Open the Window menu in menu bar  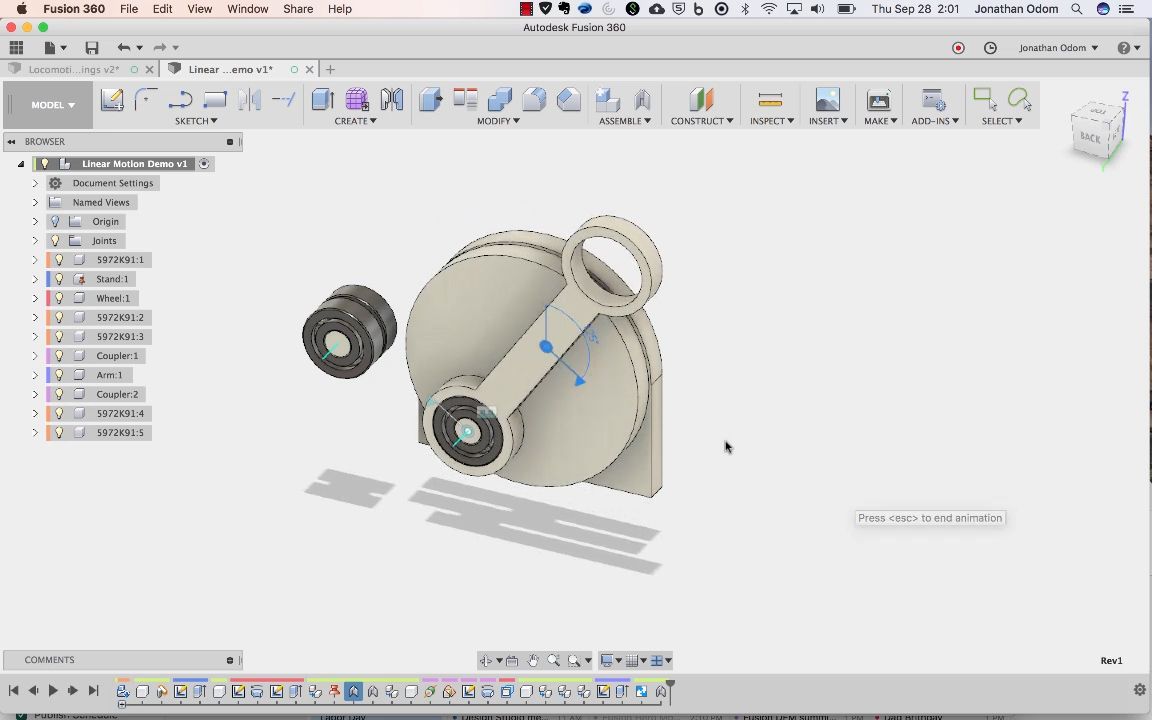(247, 9)
